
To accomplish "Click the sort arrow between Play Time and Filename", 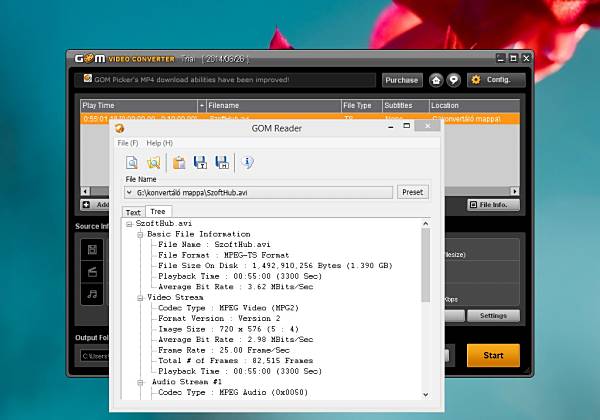I will tap(202, 106).
